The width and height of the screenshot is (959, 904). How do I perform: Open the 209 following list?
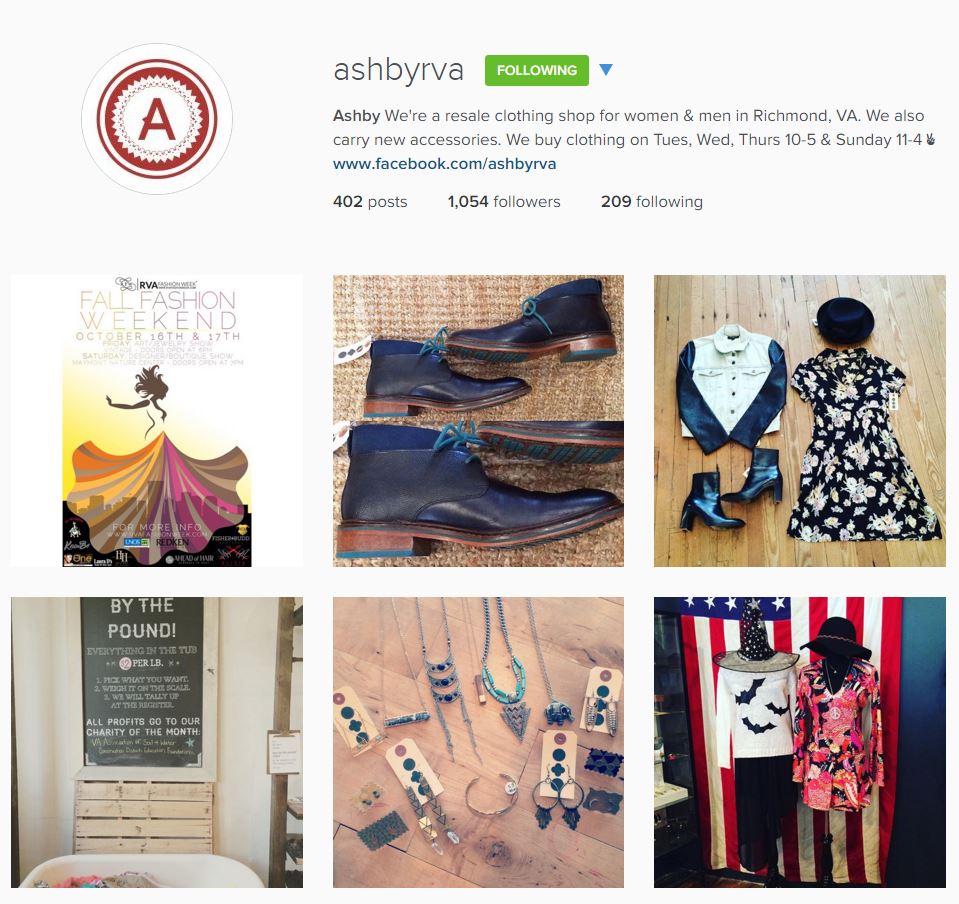[651, 202]
